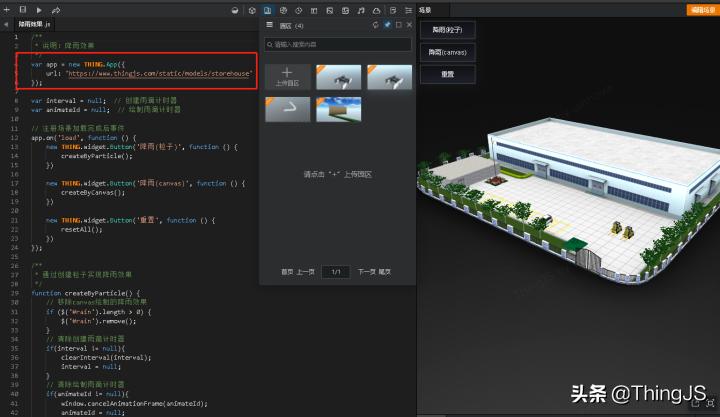
Task: Click code line 'function createByParticle() {'
Action: [x=85, y=293]
